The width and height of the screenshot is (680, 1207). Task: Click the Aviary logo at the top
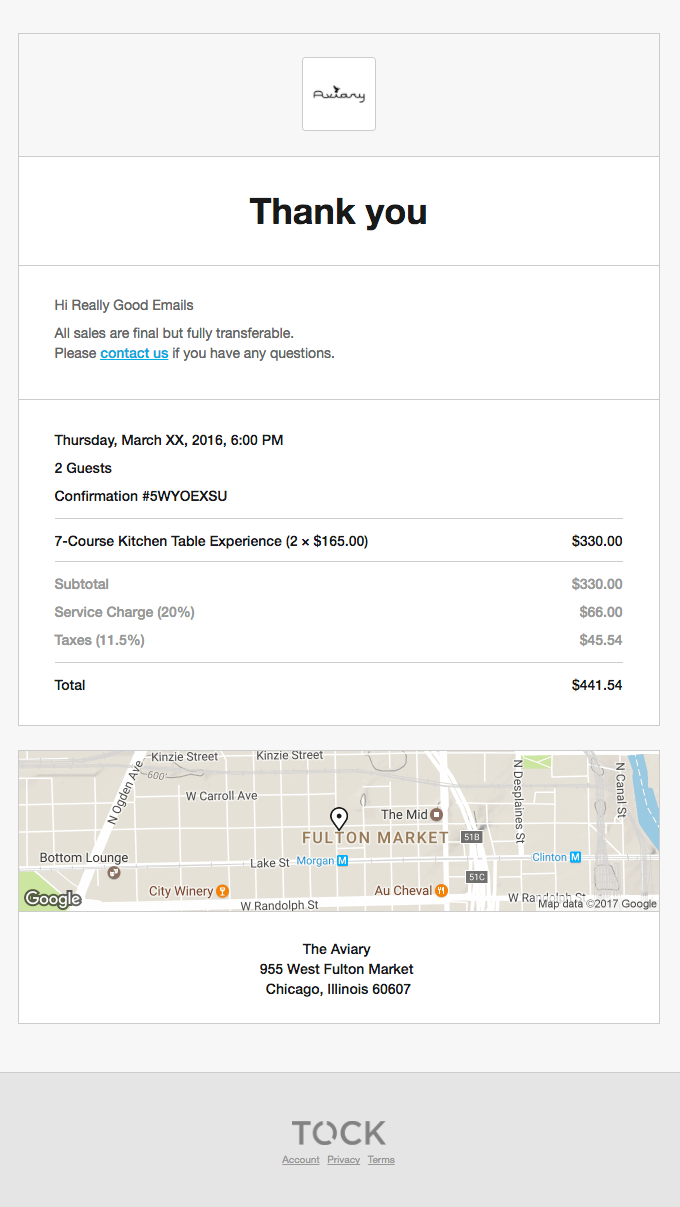pyautogui.click(x=339, y=93)
